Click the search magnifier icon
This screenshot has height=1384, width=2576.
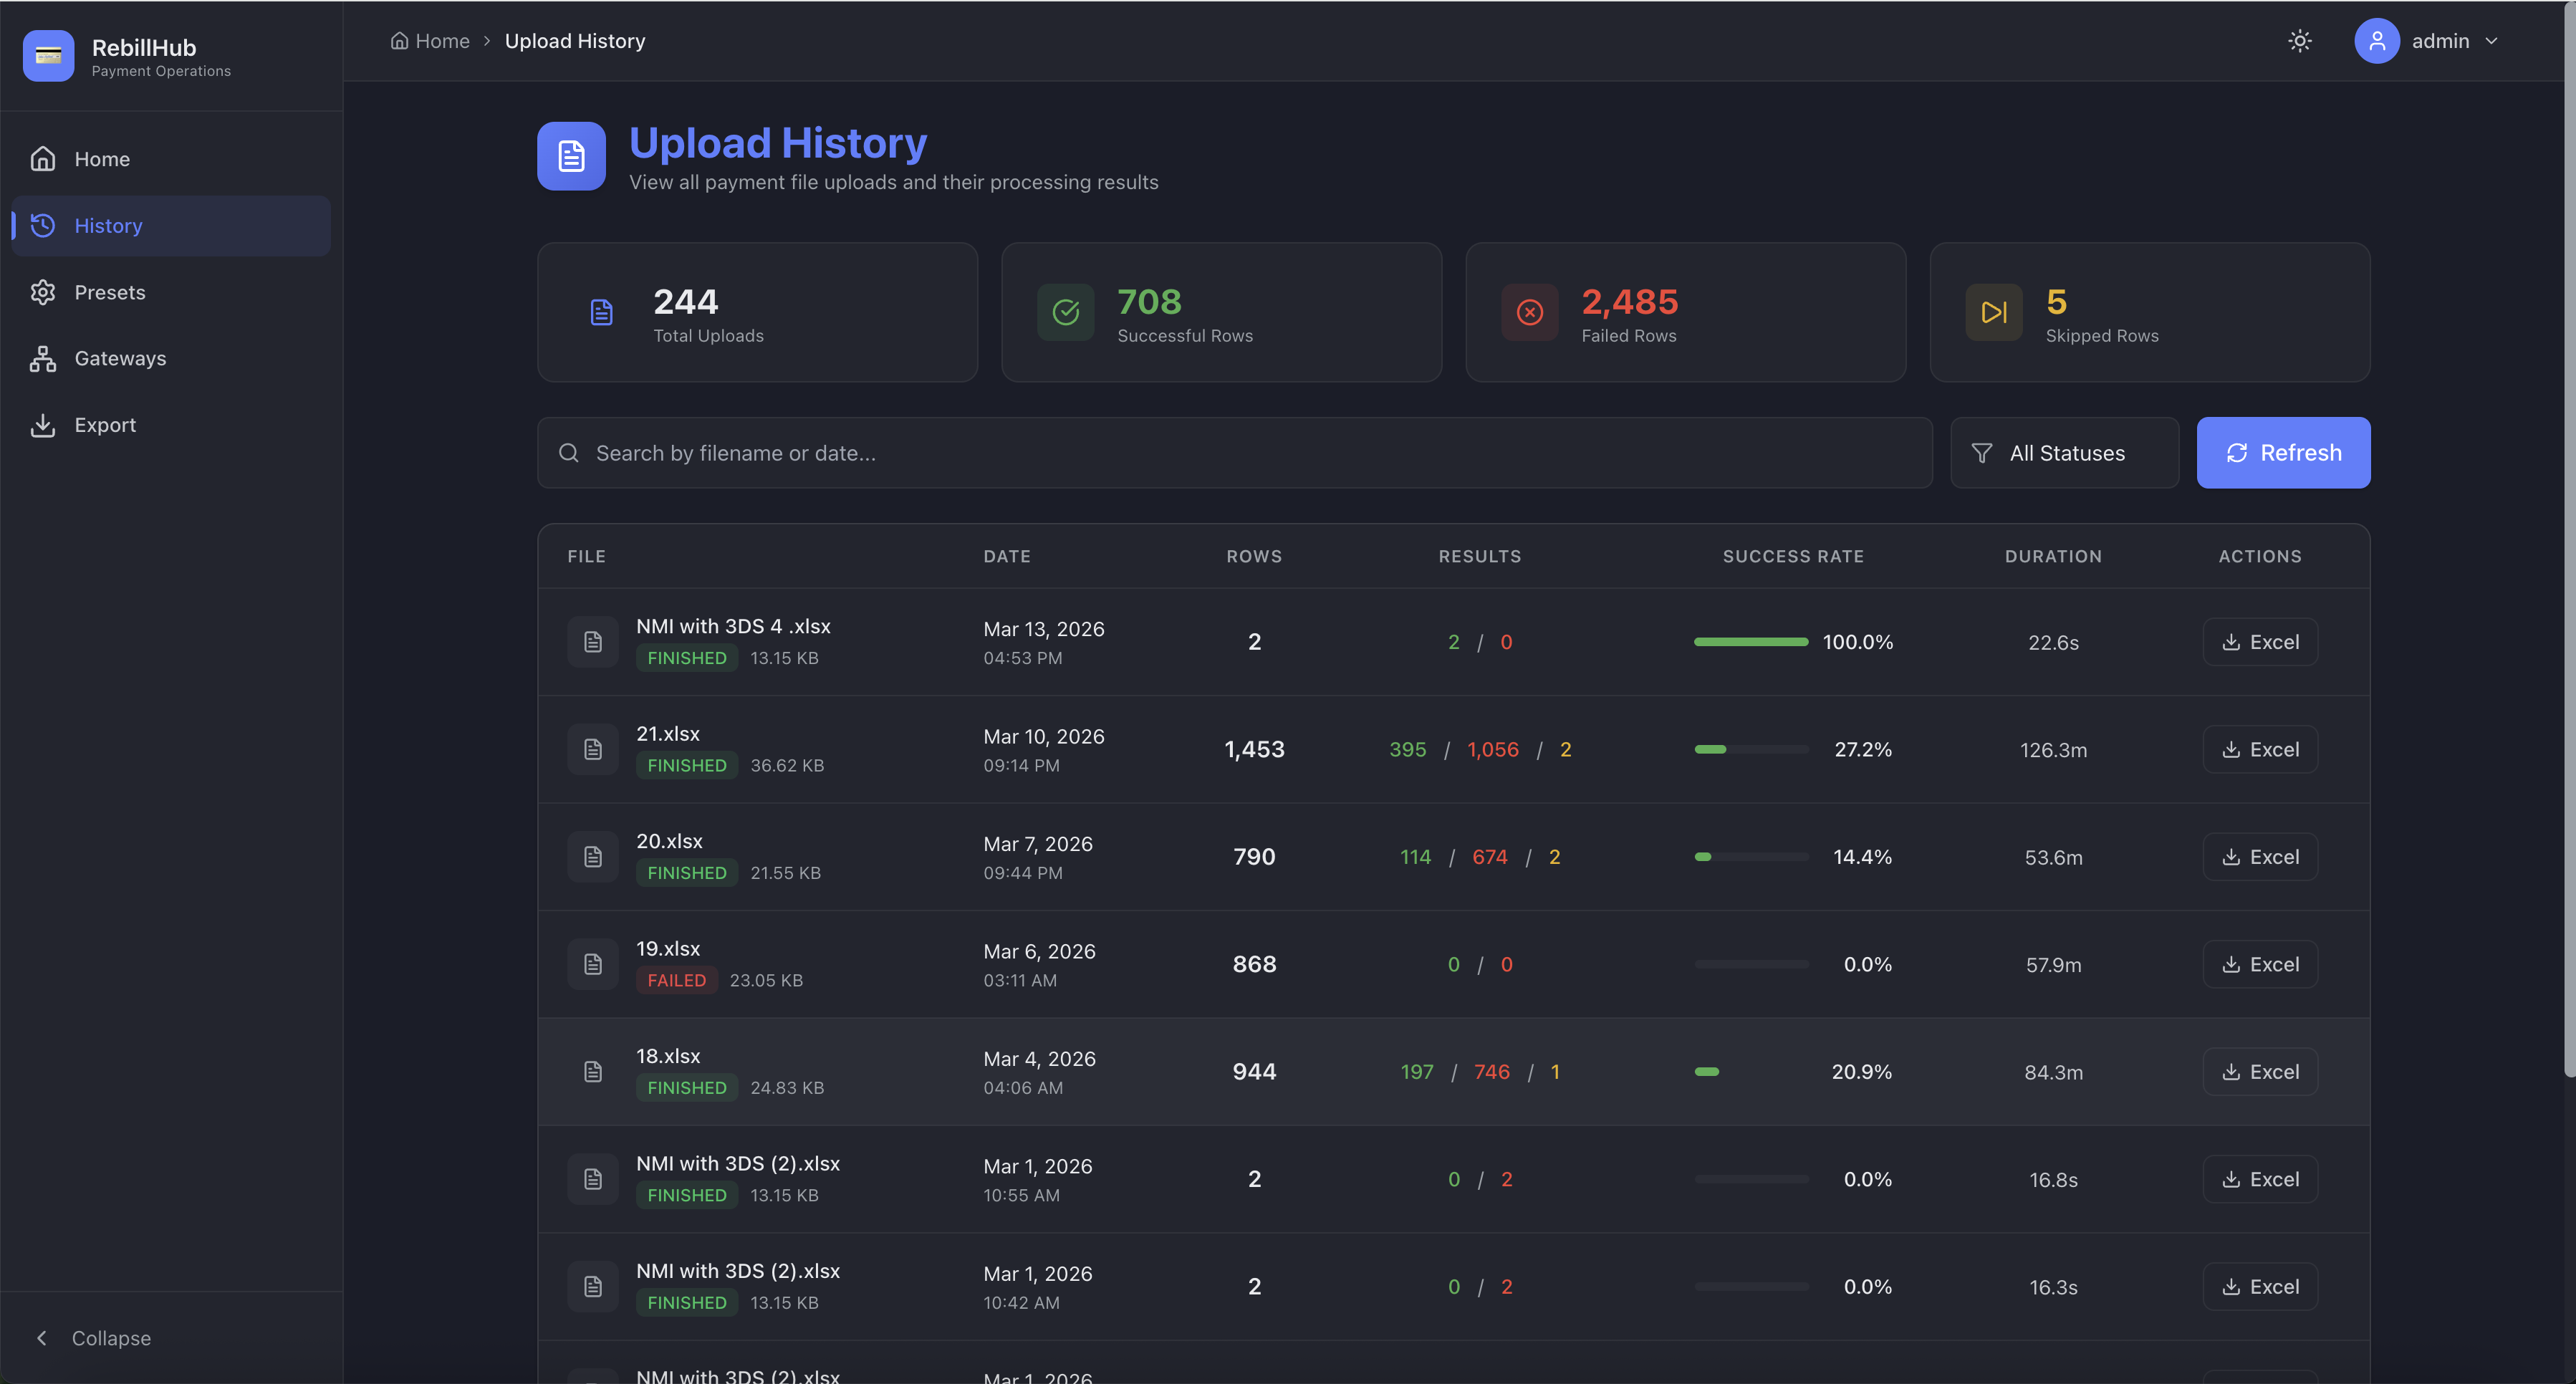tap(569, 453)
